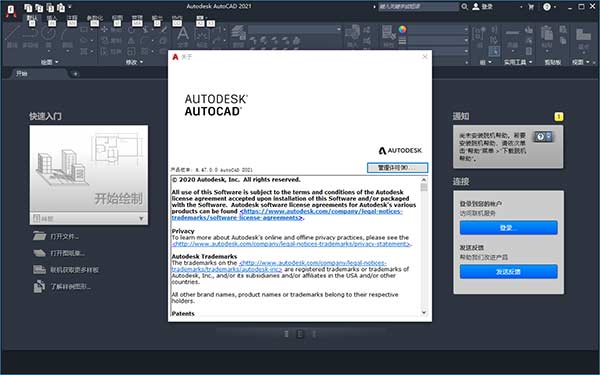This screenshot has width=600, height=375.
Task: Click the blue 发送反馈 button
Action: click(x=508, y=271)
